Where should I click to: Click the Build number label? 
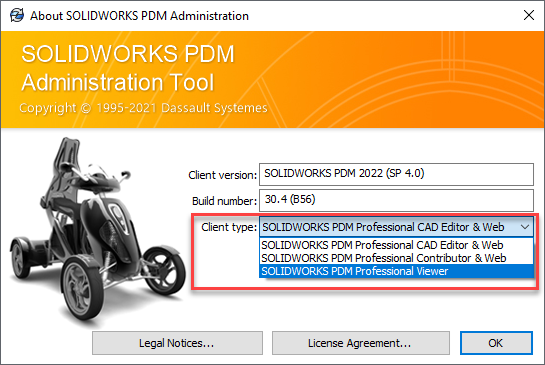(x=224, y=201)
